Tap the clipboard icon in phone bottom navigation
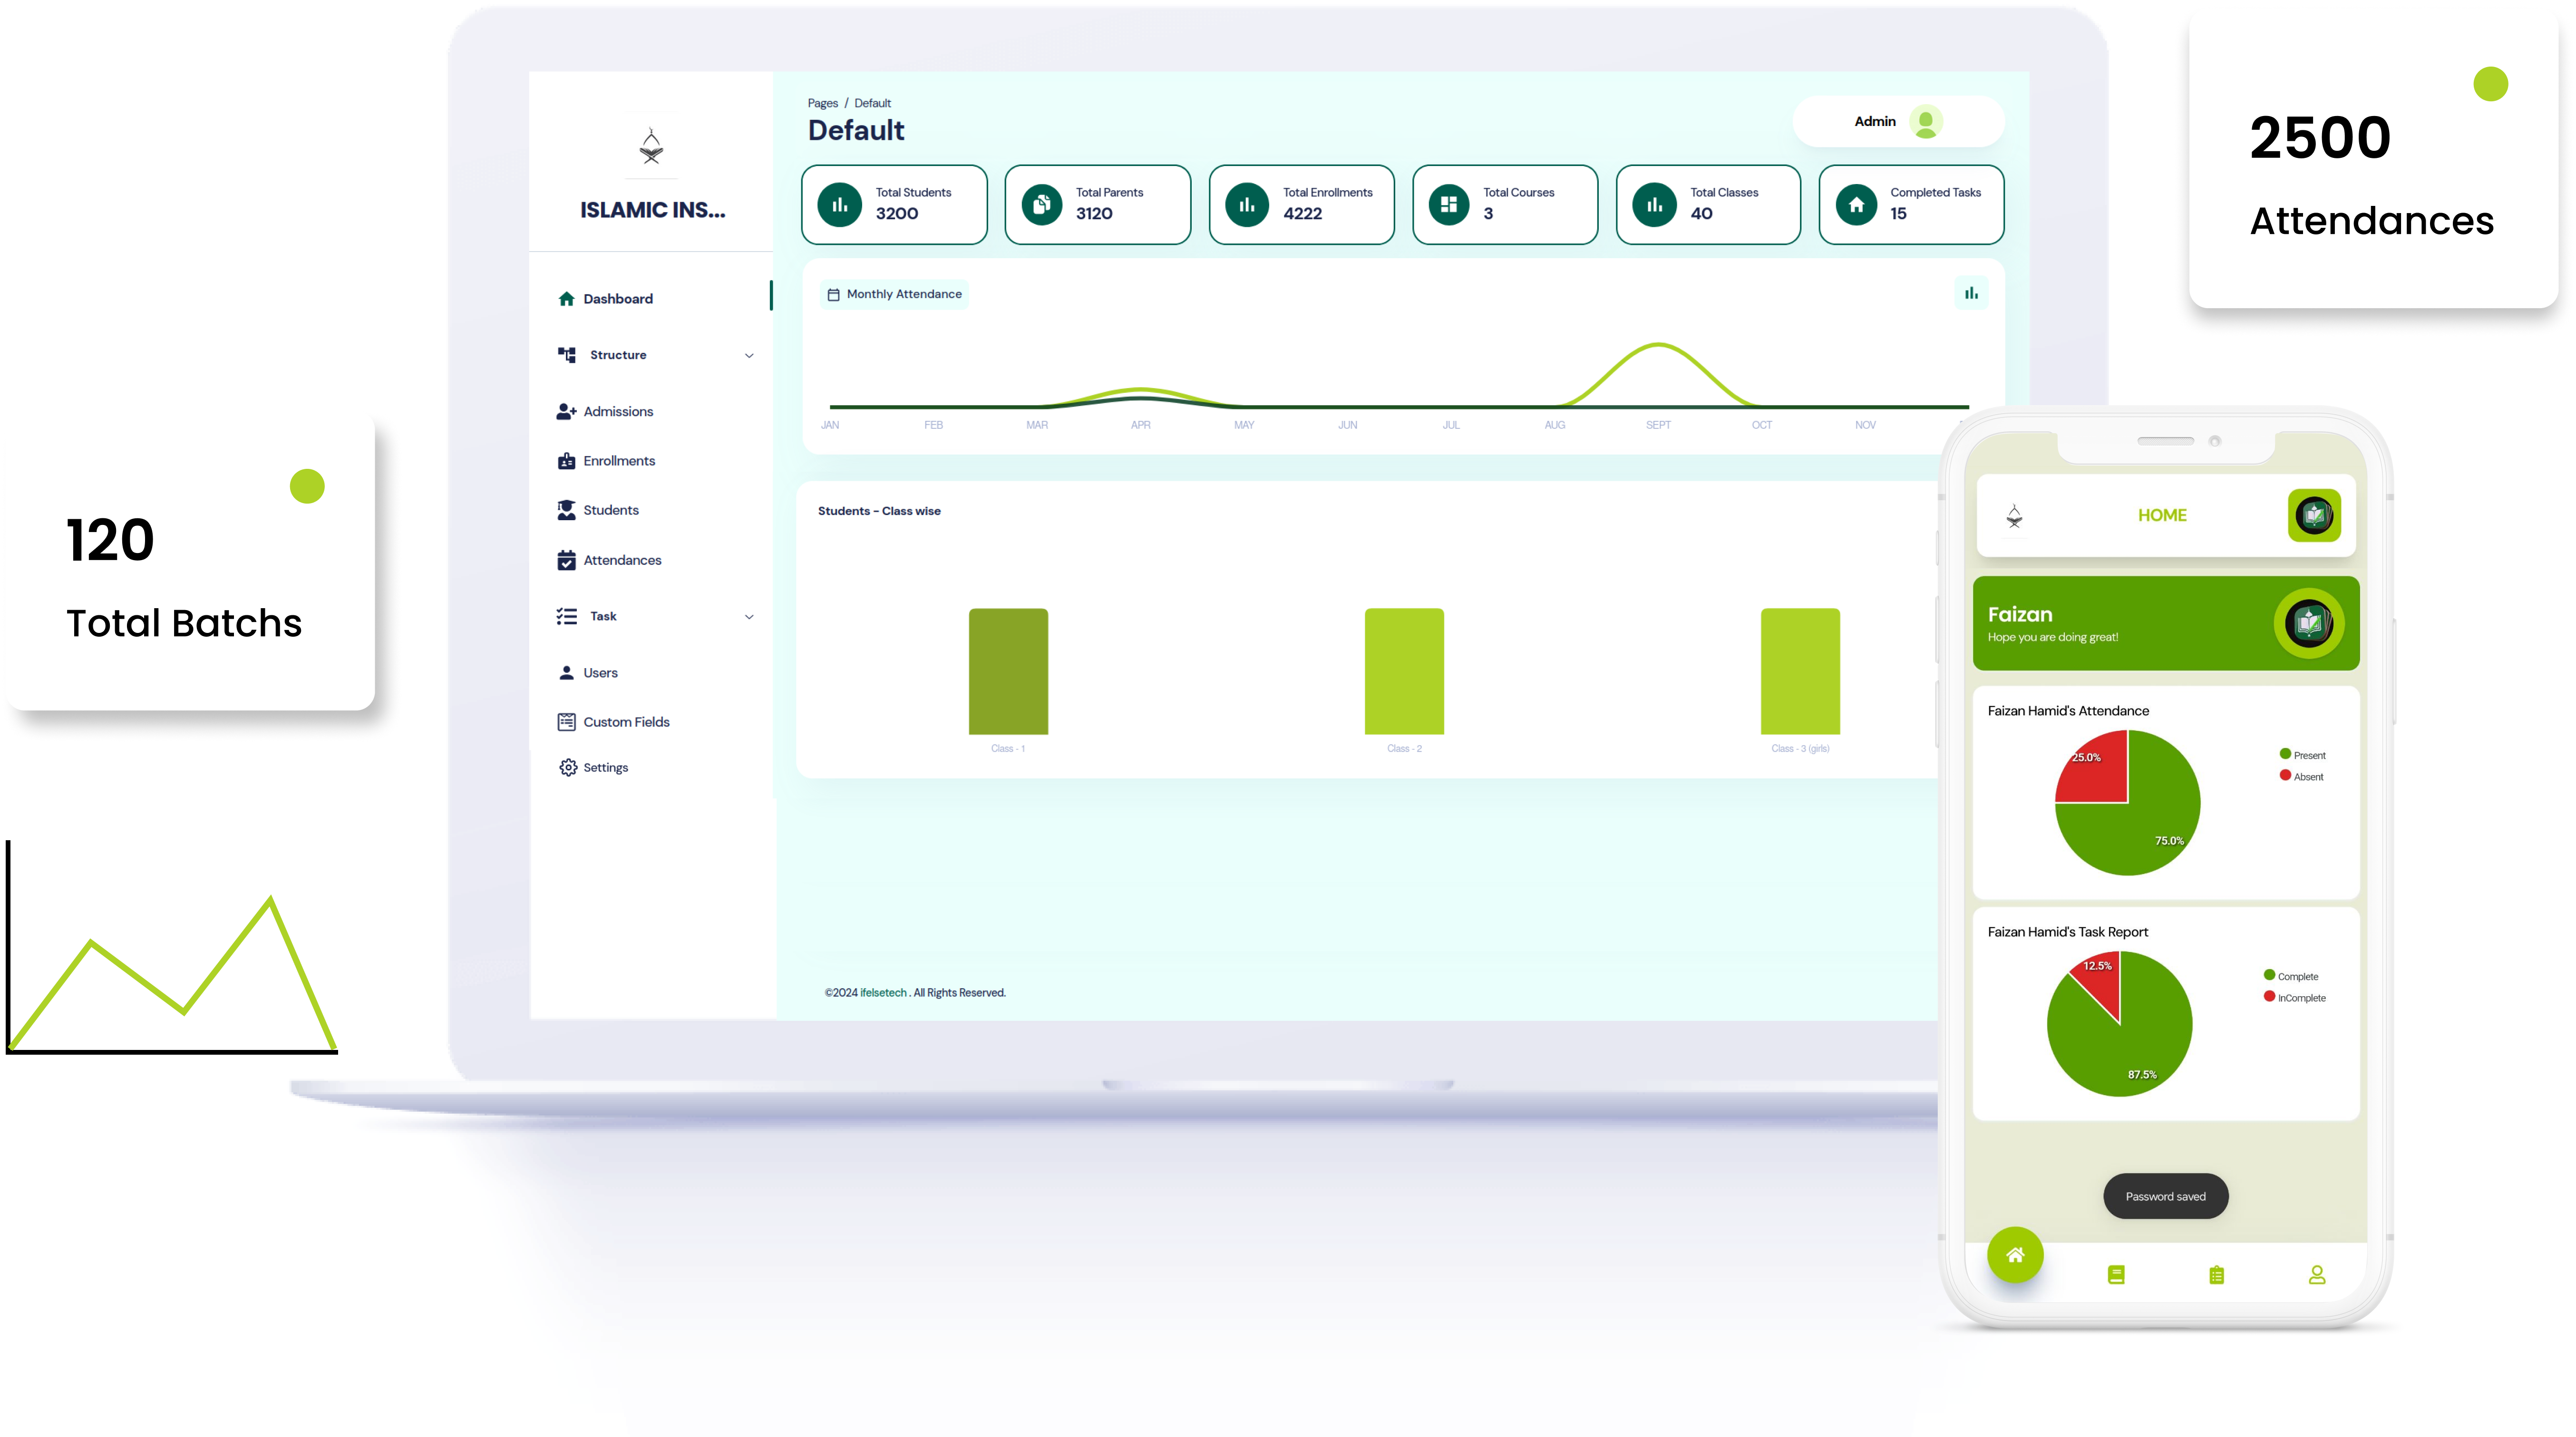Viewport: 2576px width, 1437px height. [x=2217, y=1275]
